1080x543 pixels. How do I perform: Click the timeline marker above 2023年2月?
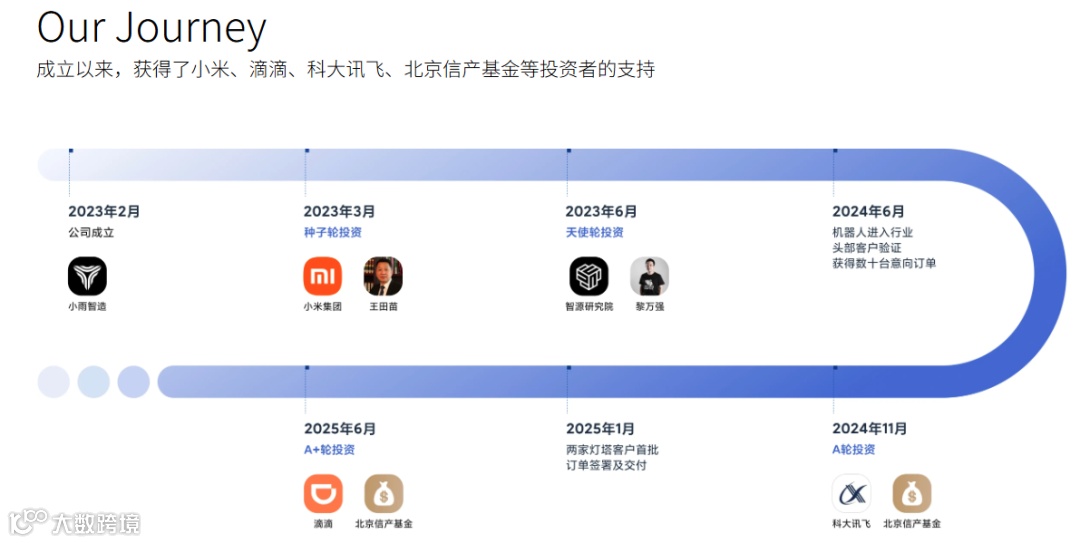tap(71, 150)
